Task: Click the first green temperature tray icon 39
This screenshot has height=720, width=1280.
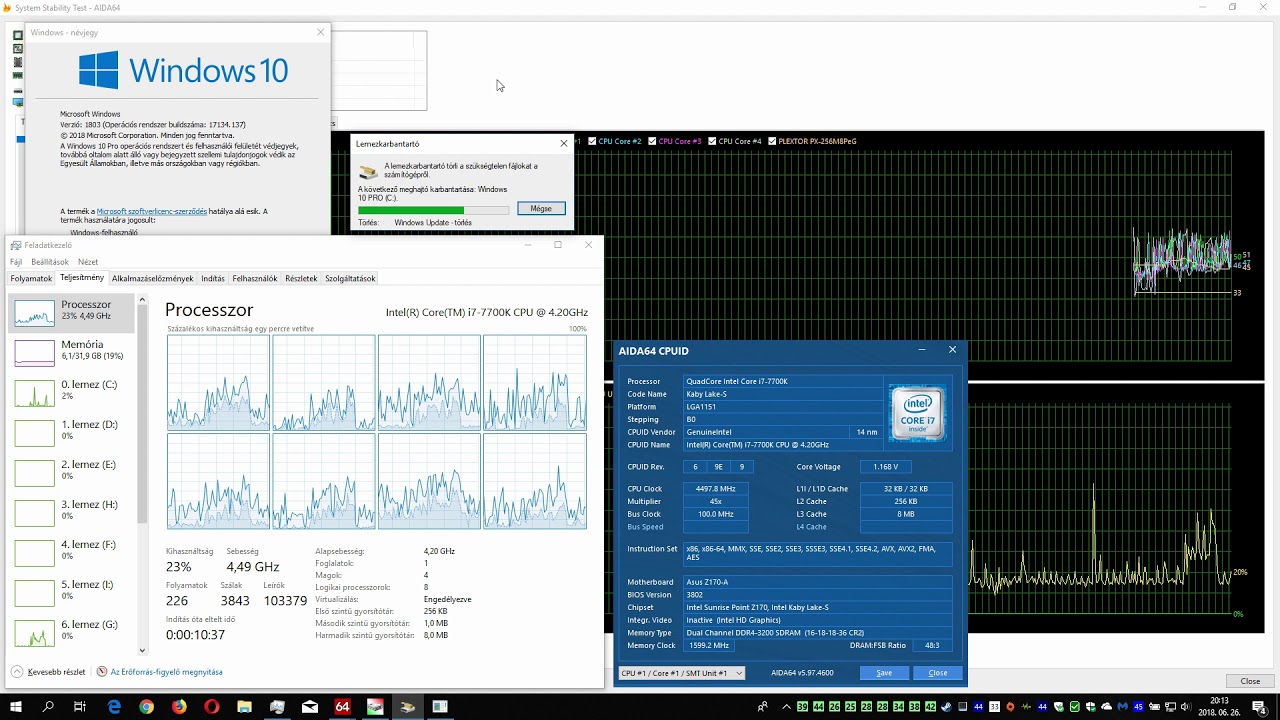Action: point(802,707)
